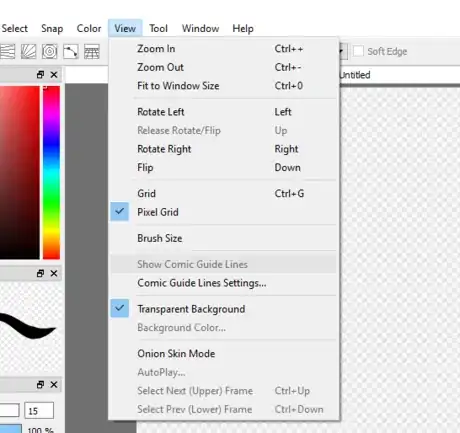The image size is (460, 433).
Task: Enable Onion Skin Mode
Action: (223, 354)
